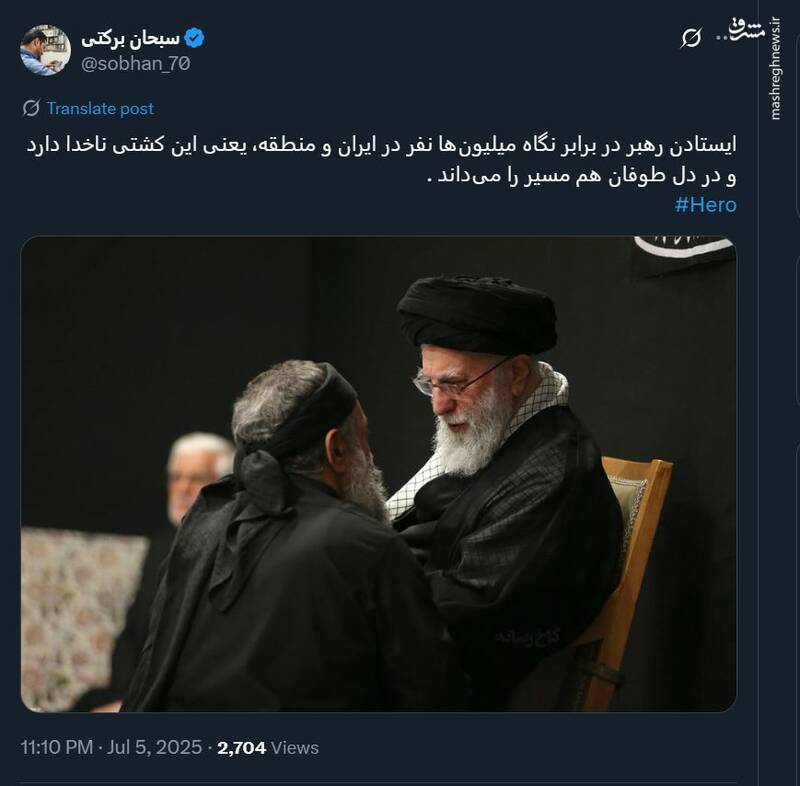
Task: Click the blue verified badge
Action: click(194, 38)
